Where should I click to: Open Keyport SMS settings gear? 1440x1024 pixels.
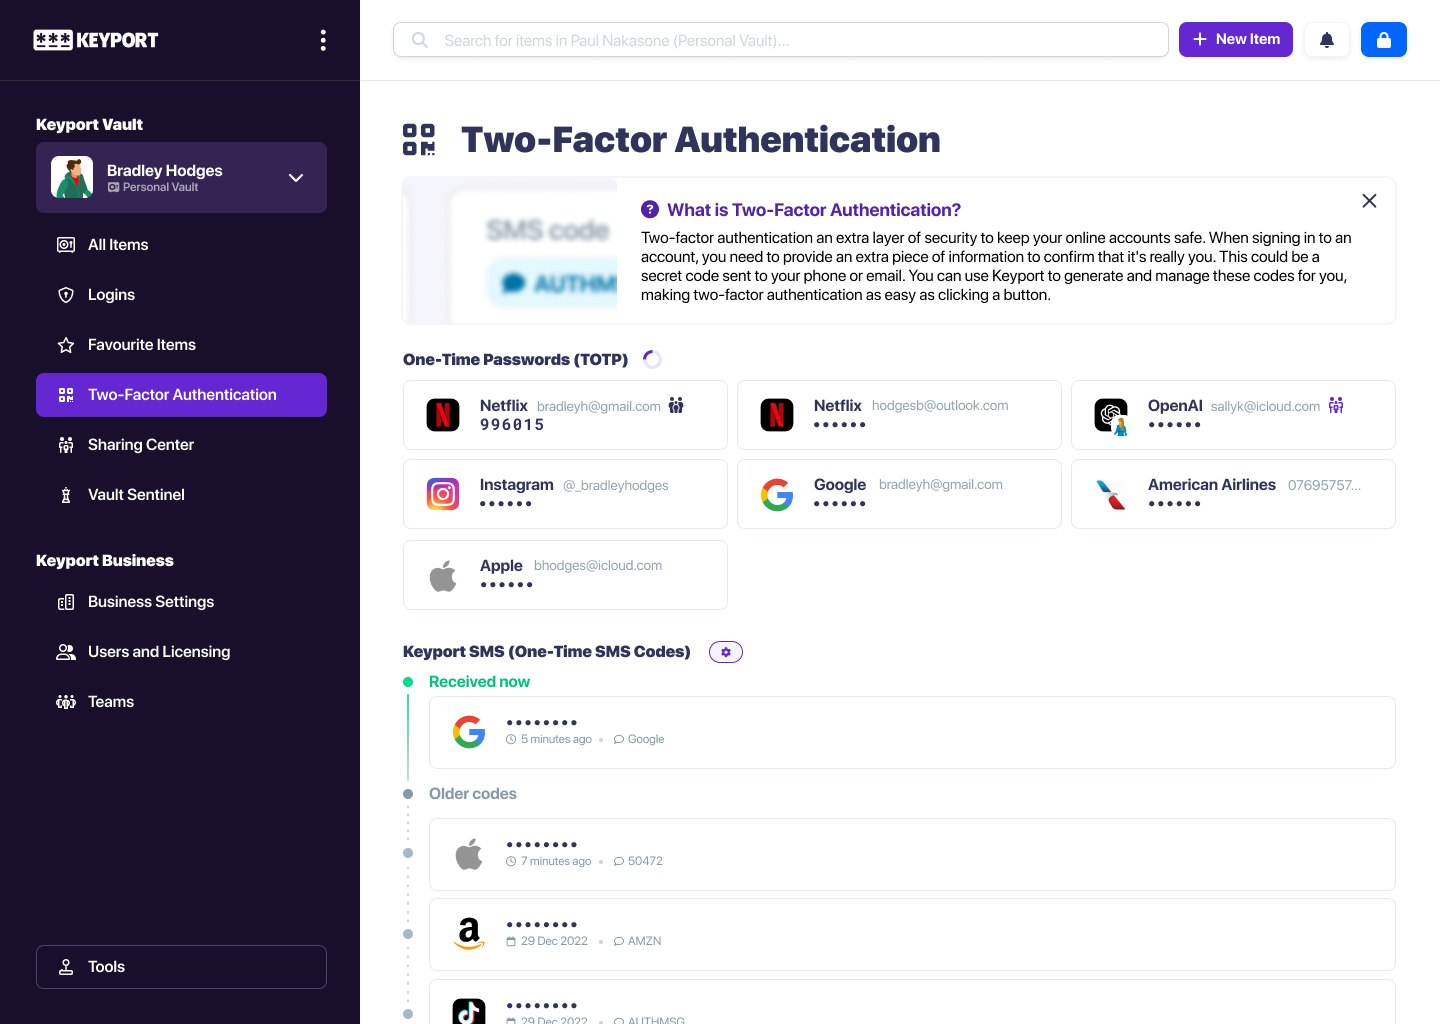coord(726,652)
